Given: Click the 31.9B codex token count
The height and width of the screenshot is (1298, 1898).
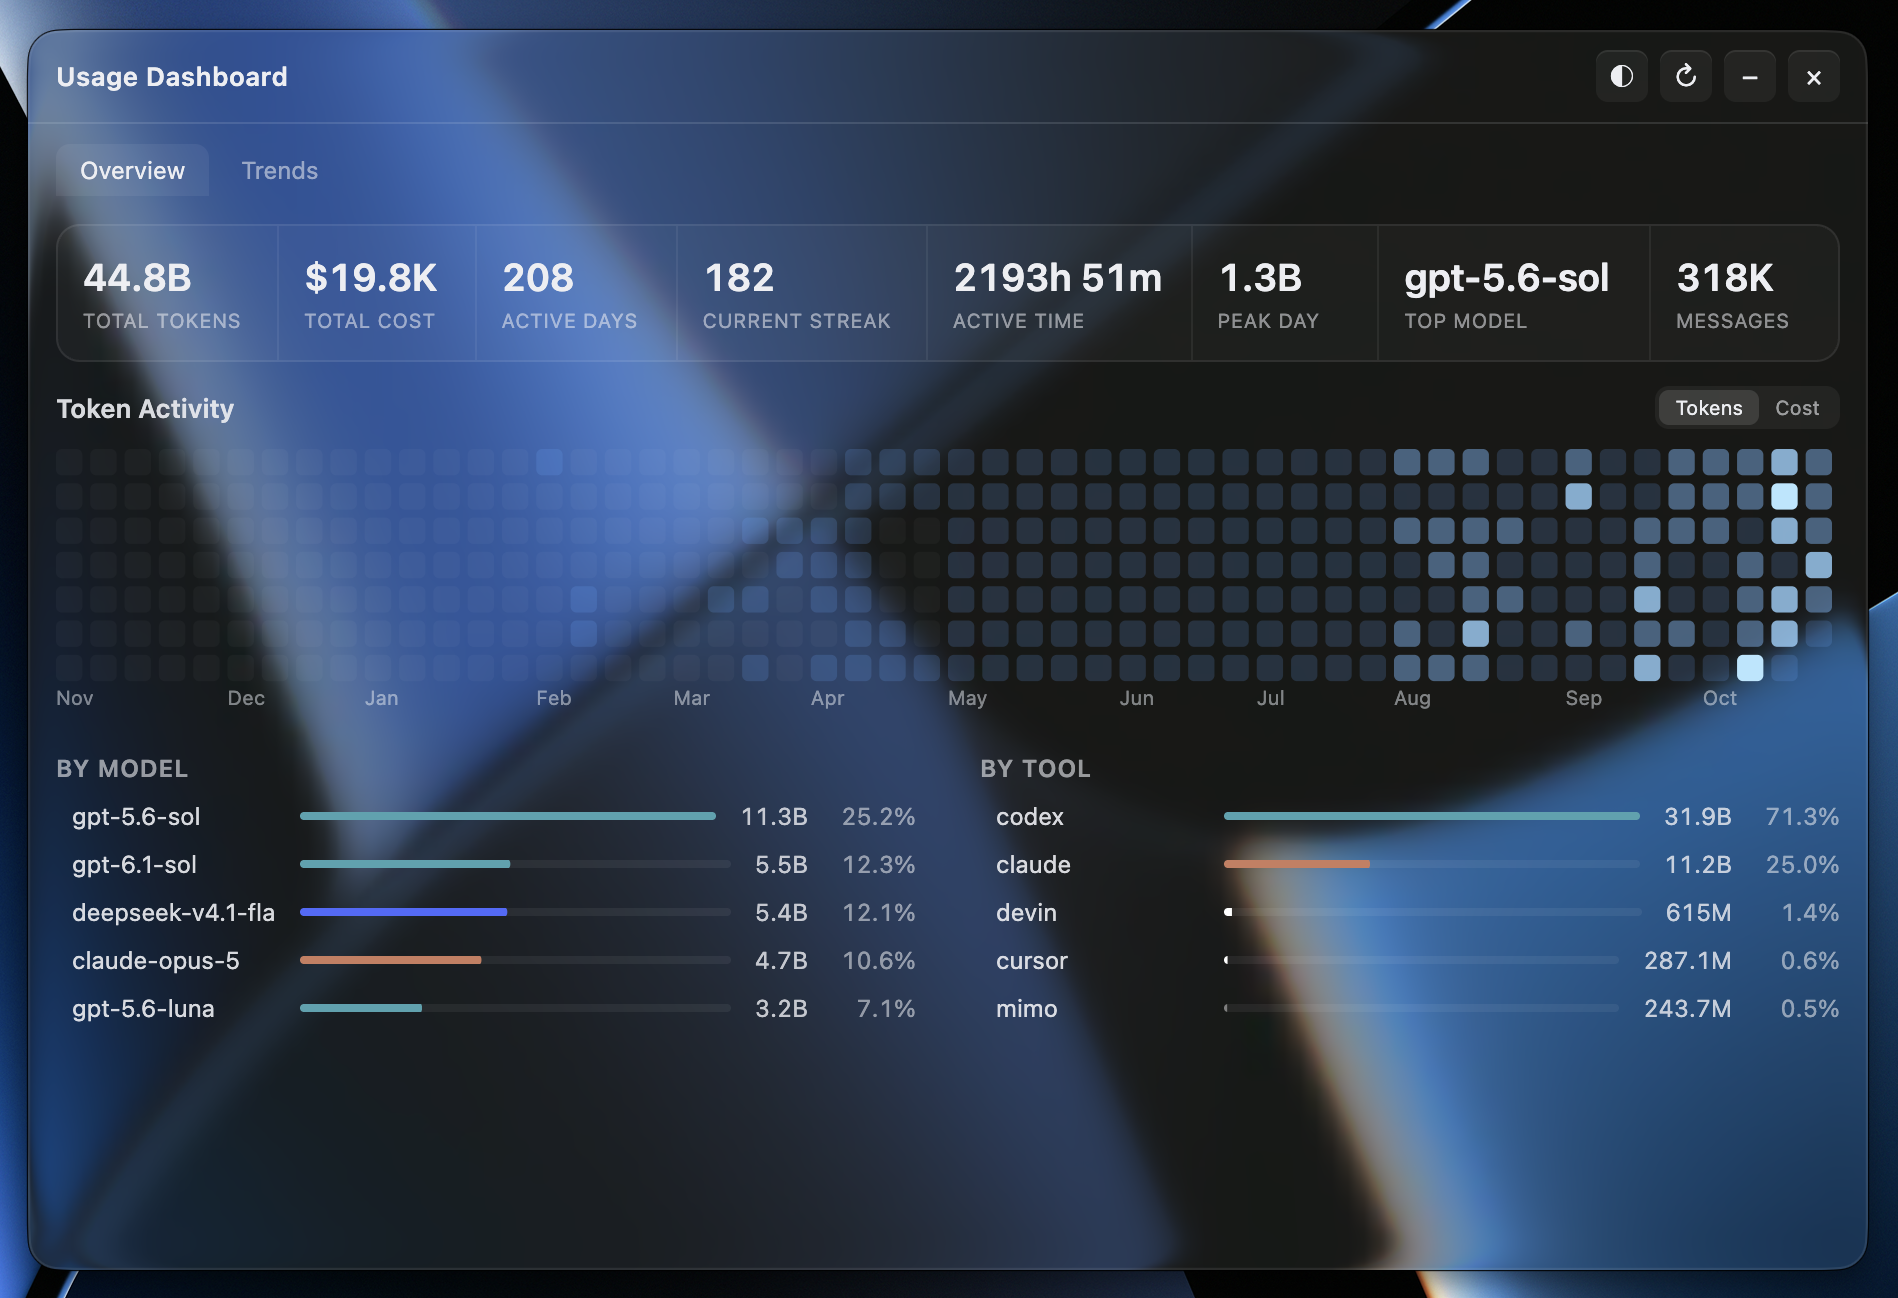Looking at the screenshot, I should 1697,817.
